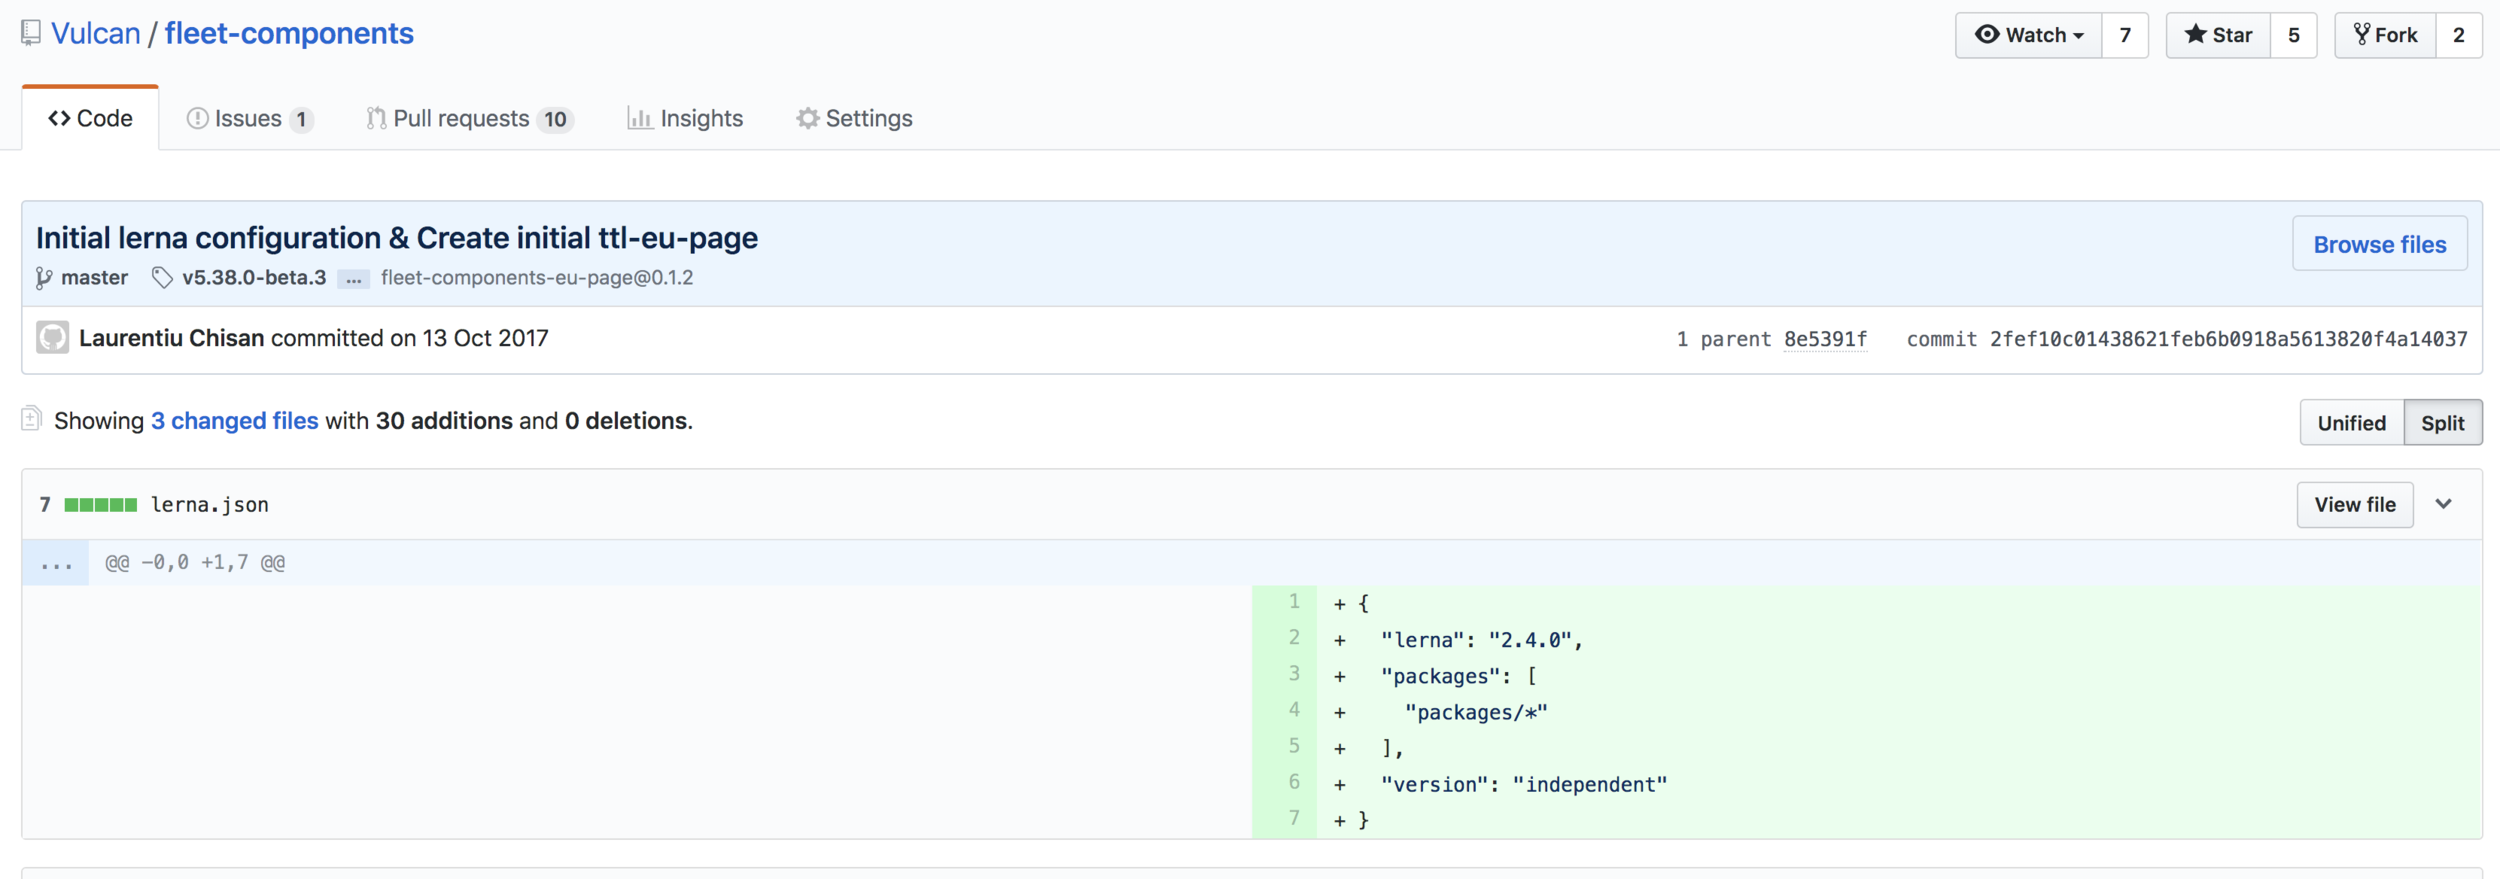Expand the hidden tags ellipsis
The width and height of the screenshot is (2500, 879).
(353, 279)
